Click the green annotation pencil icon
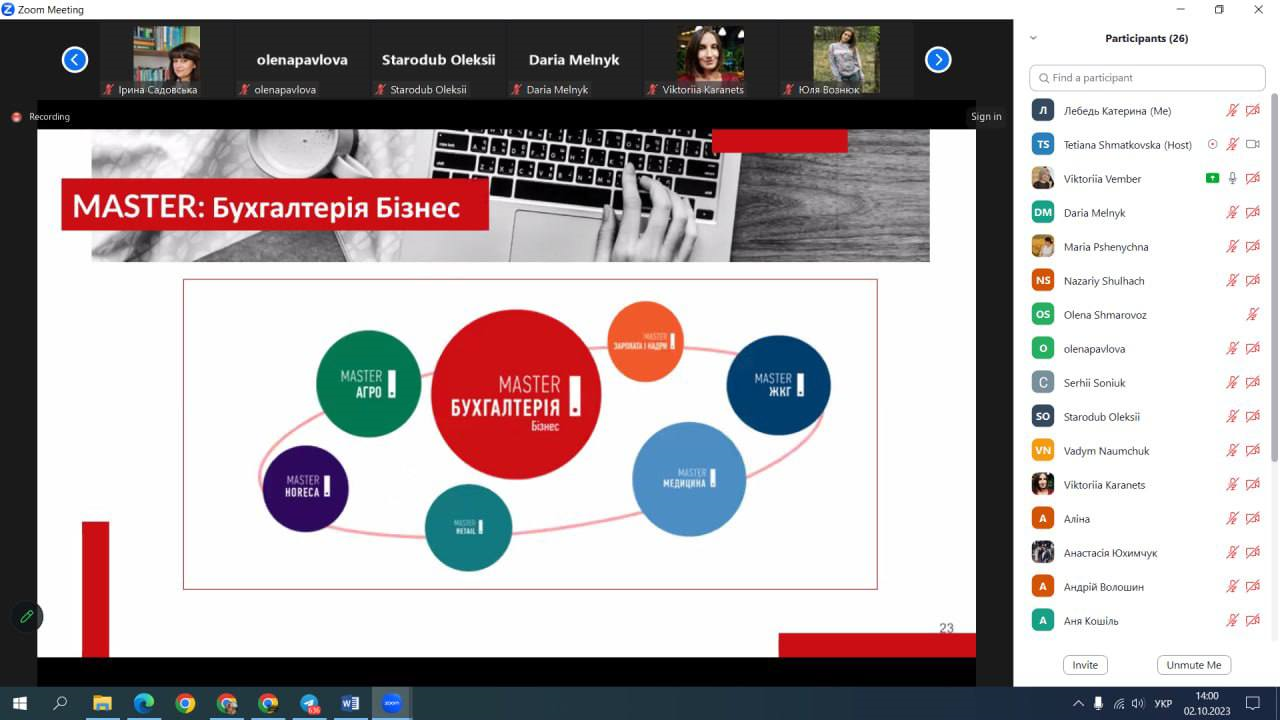This screenshot has width=1280, height=720. pos(27,616)
